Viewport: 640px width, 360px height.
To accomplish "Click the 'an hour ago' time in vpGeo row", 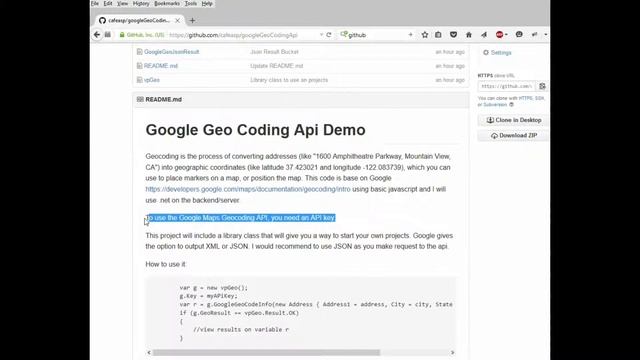I will tap(450, 80).
